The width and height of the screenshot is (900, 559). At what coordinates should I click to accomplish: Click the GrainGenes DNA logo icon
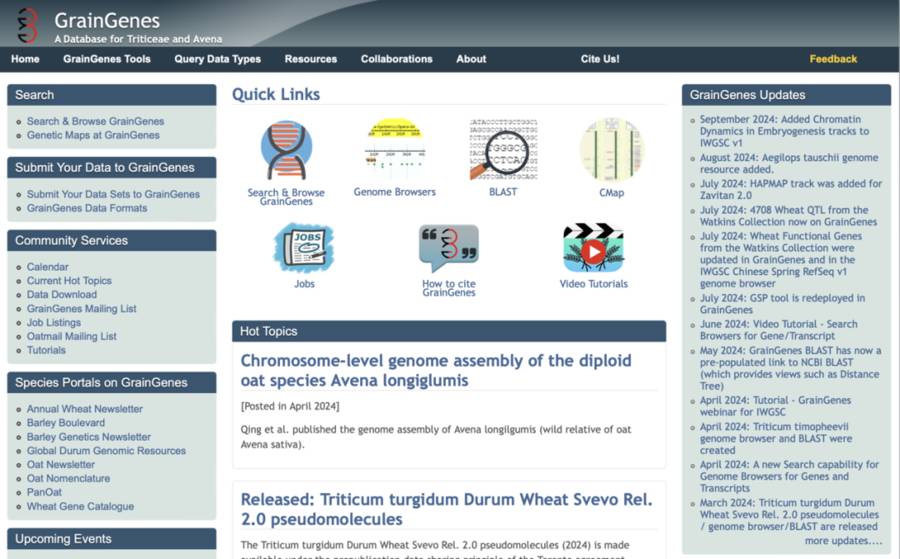point(27,25)
